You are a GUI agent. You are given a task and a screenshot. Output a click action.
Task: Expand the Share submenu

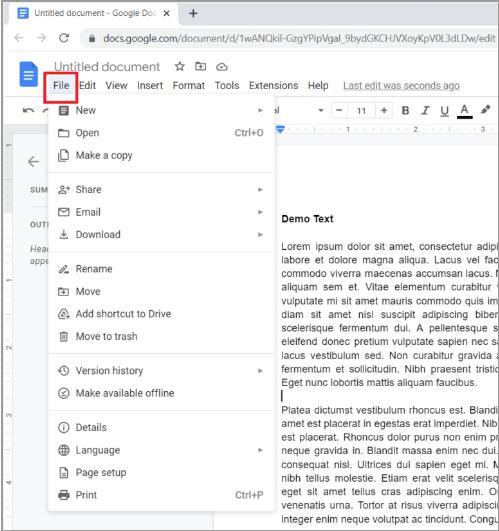tap(161, 189)
